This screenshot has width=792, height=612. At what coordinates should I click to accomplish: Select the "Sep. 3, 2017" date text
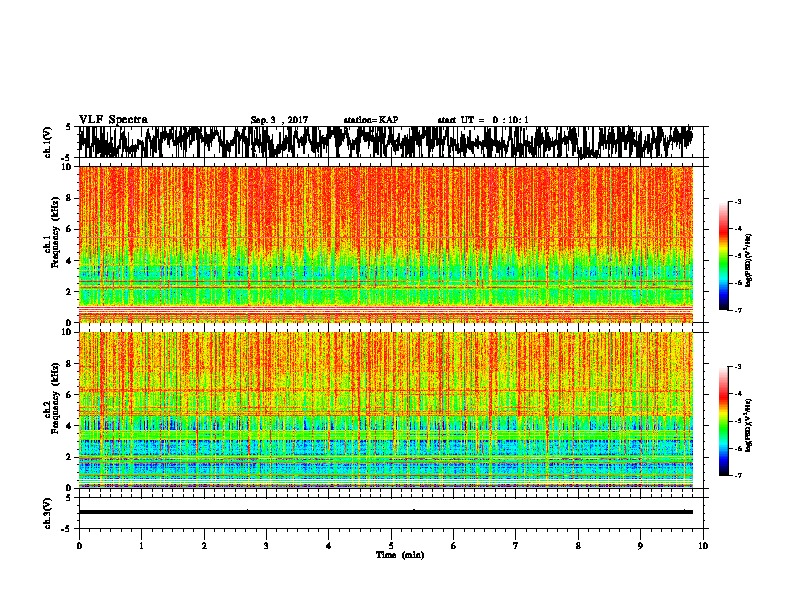coord(279,120)
